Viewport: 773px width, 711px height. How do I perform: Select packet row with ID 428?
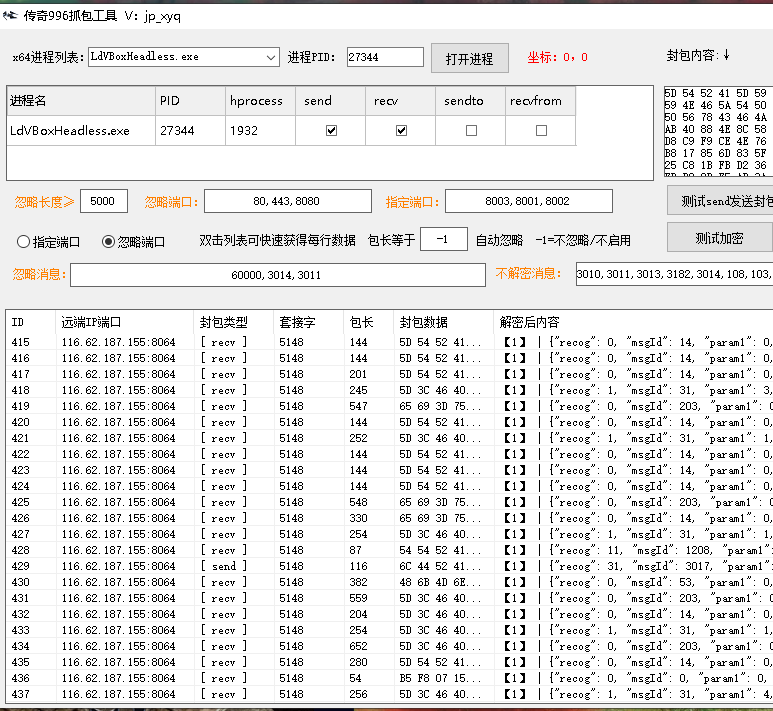click(x=389, y=550)
